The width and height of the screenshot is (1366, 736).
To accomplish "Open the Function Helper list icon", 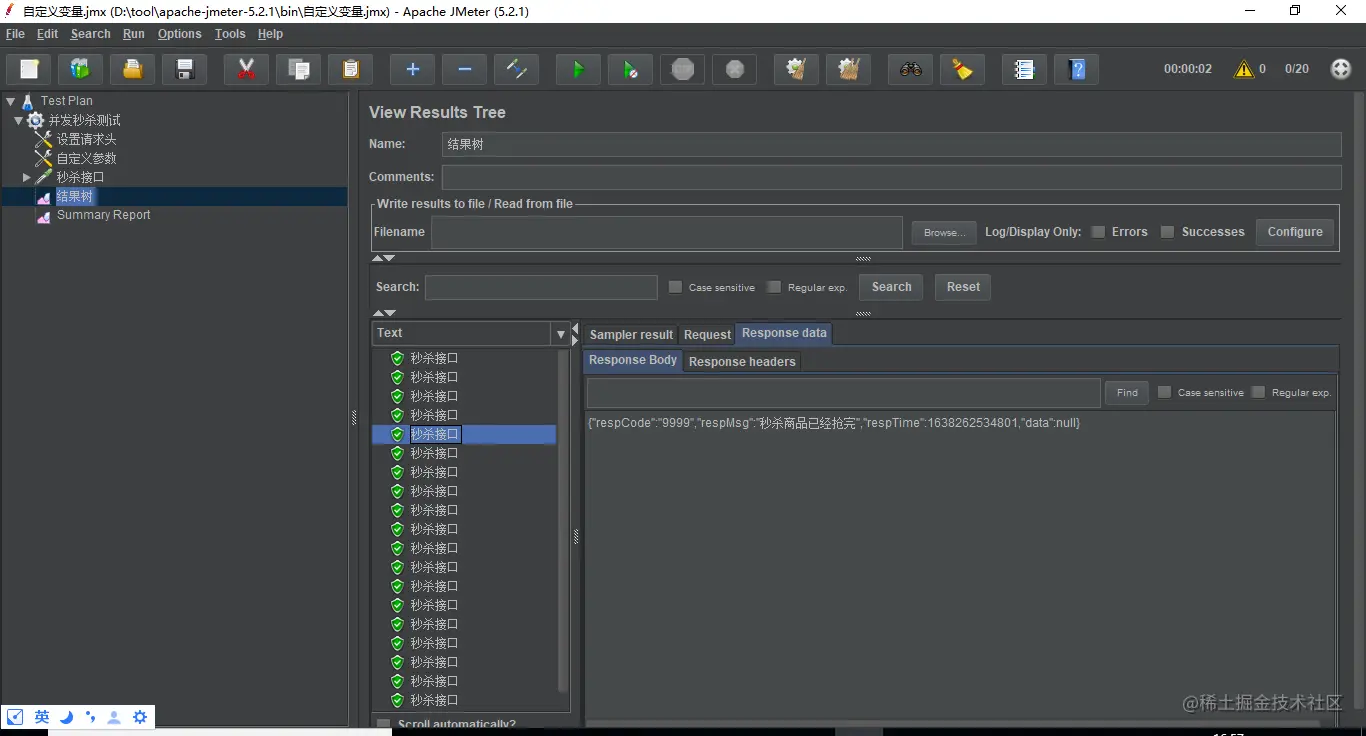I will (1024, 69).
